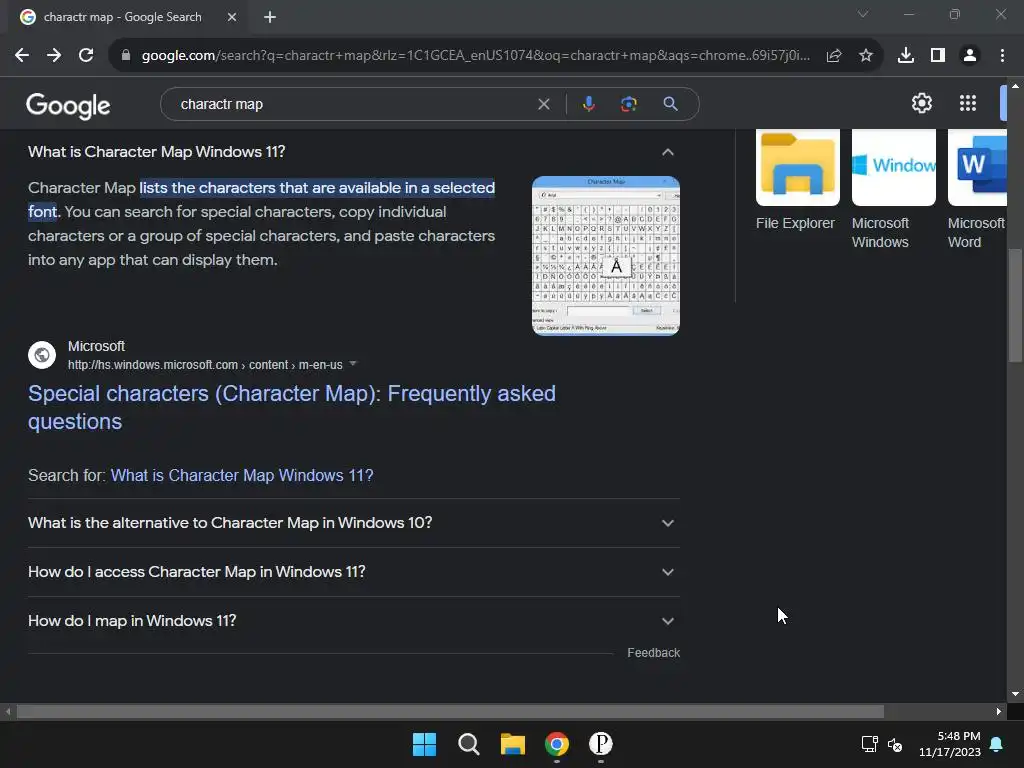Search for What is Character Map Windows 11
Image resolution: width=1024 pixels, height=768 pixels.
click(242, 475)
